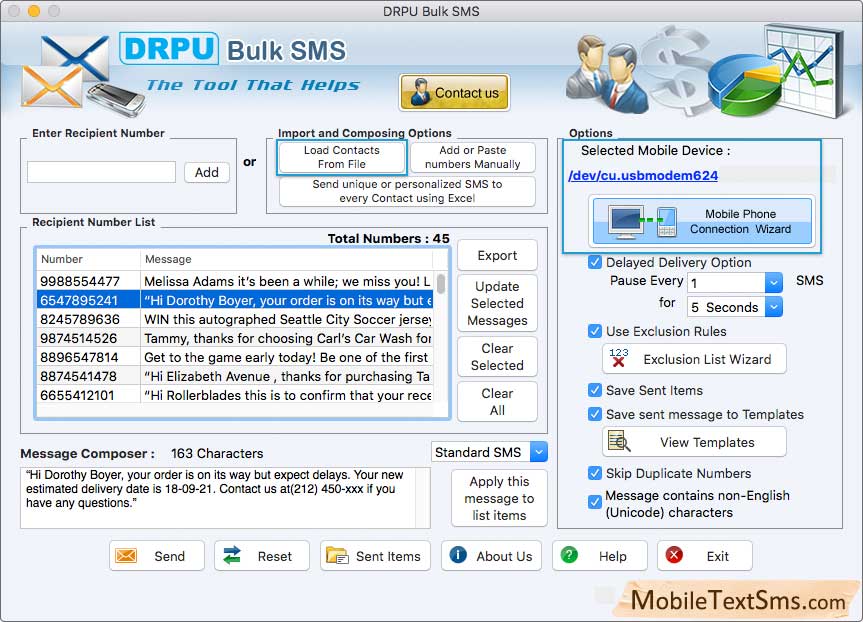The height and width of the screenshot is (622, 863).
Task: Toggle the Save Sent Items checkbox
Action: (x=594, y=390)
